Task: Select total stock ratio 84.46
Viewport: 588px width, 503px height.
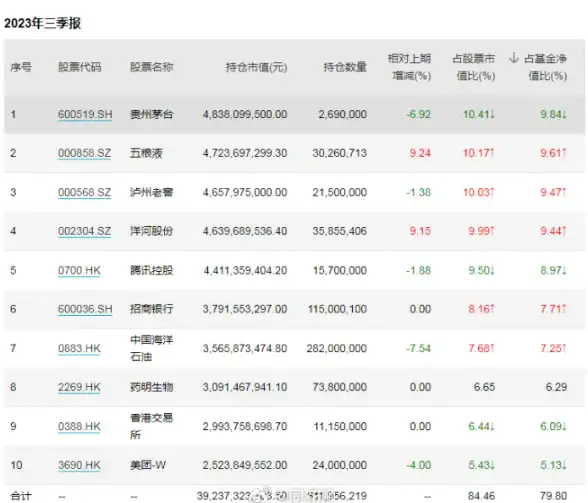Action: [481, 496]
